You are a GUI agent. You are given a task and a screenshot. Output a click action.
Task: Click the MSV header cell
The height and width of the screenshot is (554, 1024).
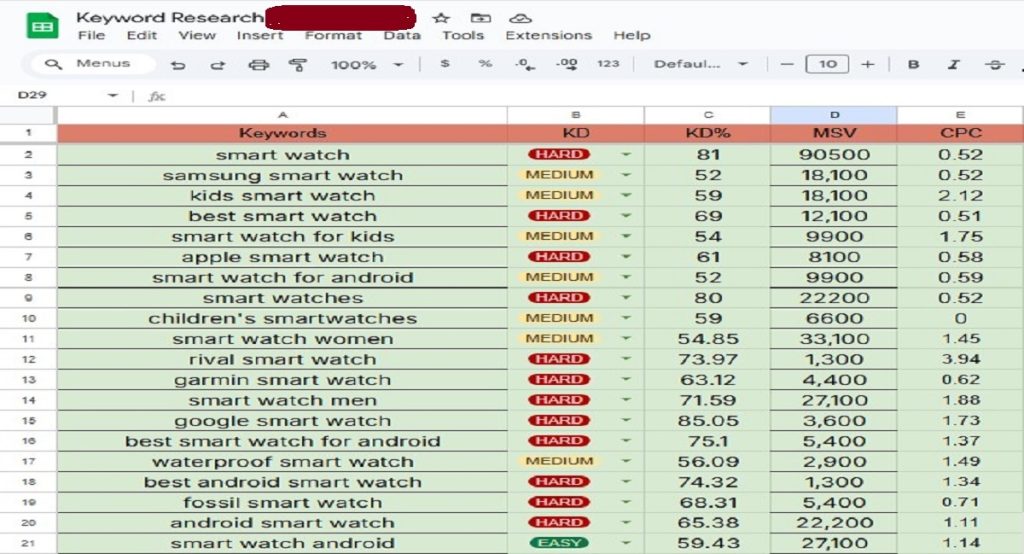pos(833,133)
